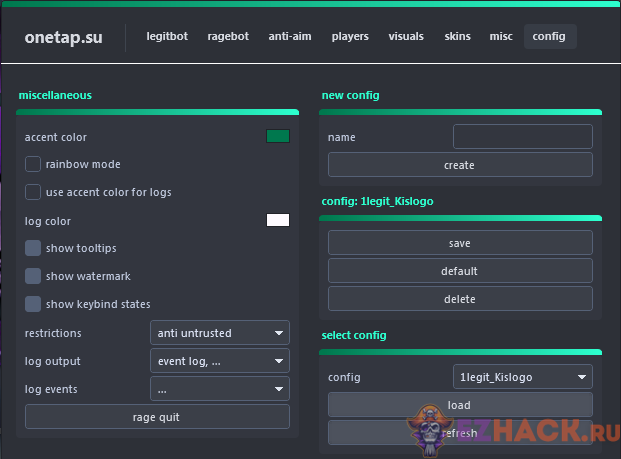Toggle the show watermark checkbox
Image resolution: width=621 pixels, height=459 pixels.
coord(33,276)
